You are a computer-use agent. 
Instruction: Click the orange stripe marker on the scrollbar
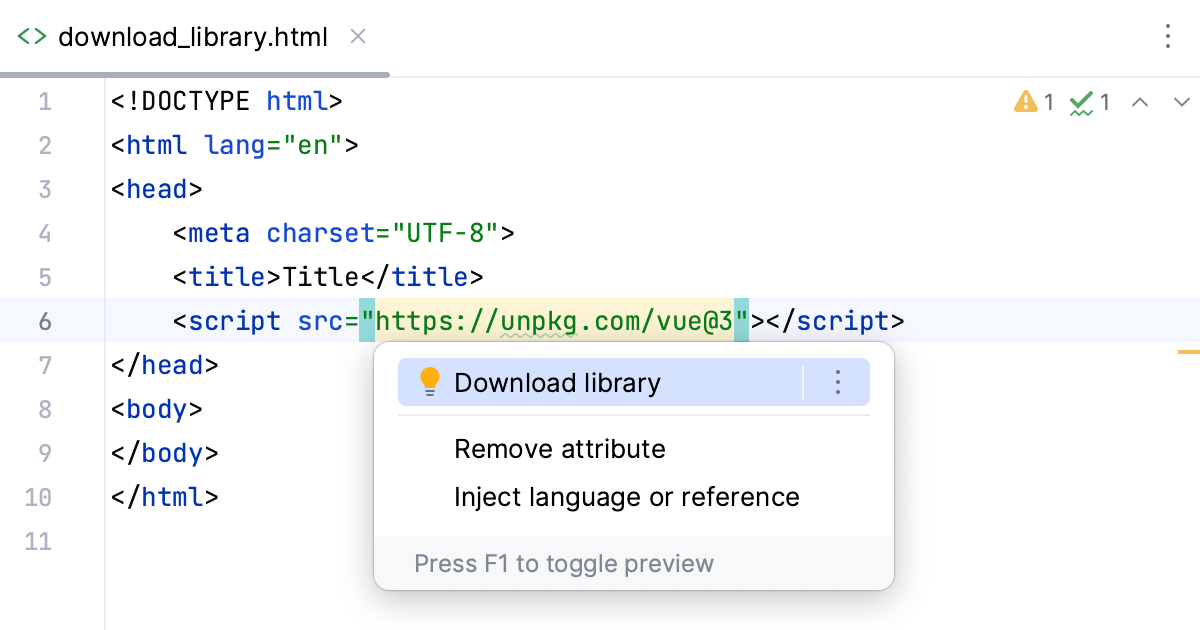pyautogui.click(x=1190, y=352)
